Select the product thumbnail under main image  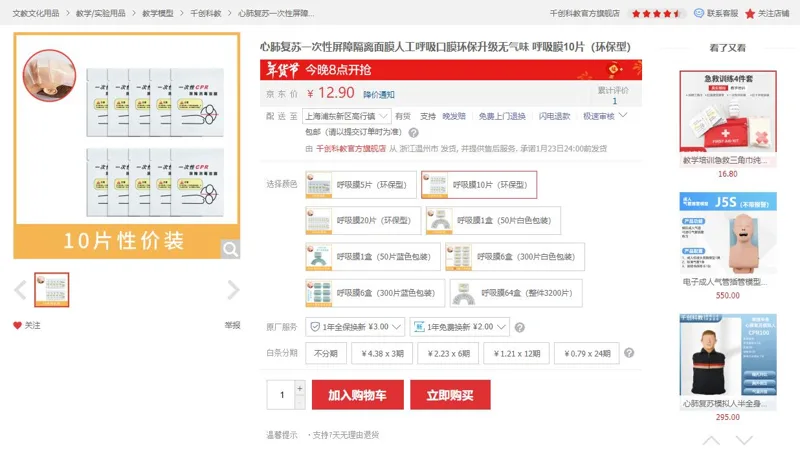52,290
